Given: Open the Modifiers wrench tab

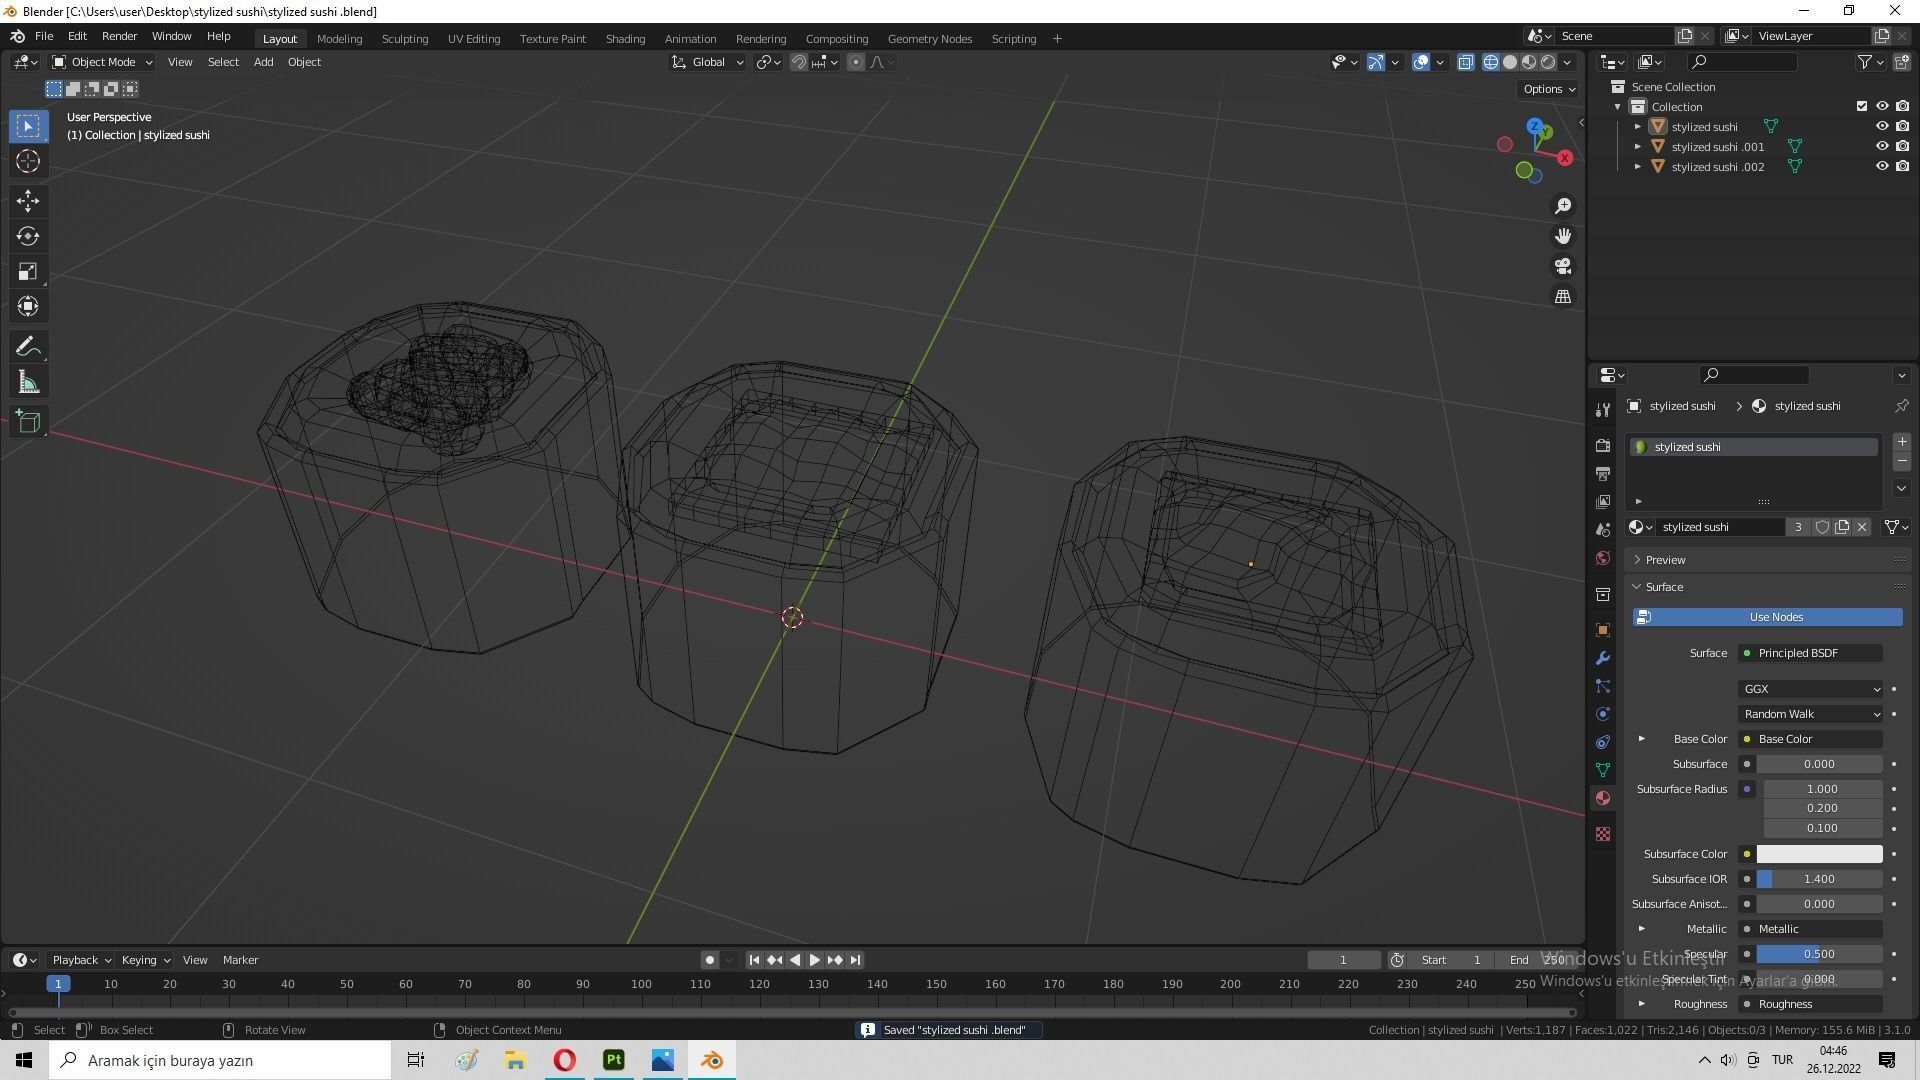Looking at the screenshot, I should (x=1603, y=658).
